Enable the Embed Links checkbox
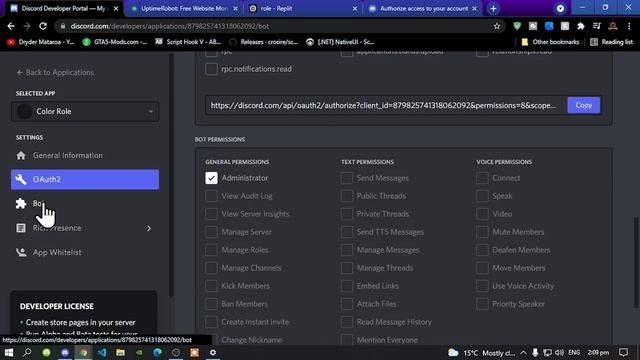Viewport: 640px width, 360px height. pos(347,286)
